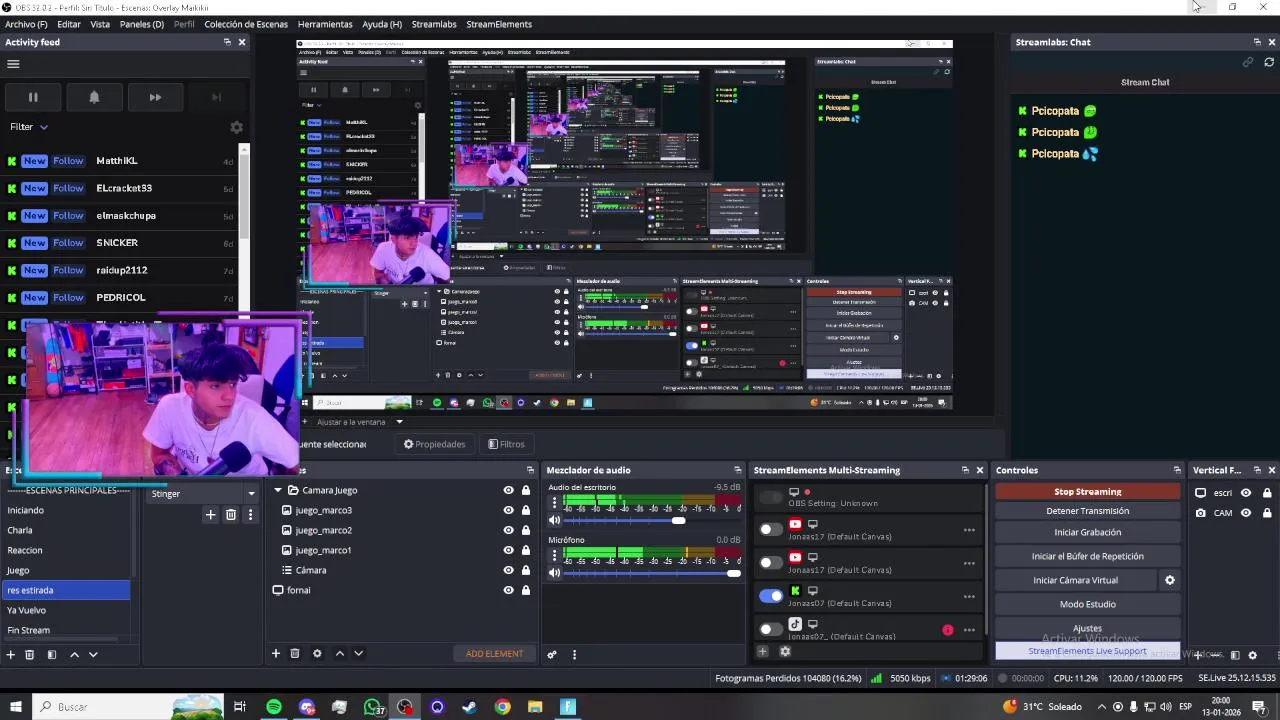The height and width of the screenshot is (720, 1280).
Task: Hide the Camara Juego group
Action: (x=508, y=490)
